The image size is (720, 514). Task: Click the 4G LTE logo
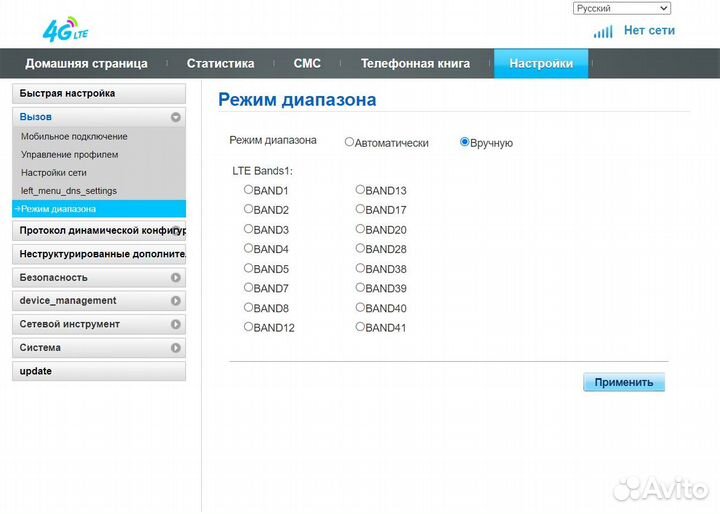click(x=66, y=30)
